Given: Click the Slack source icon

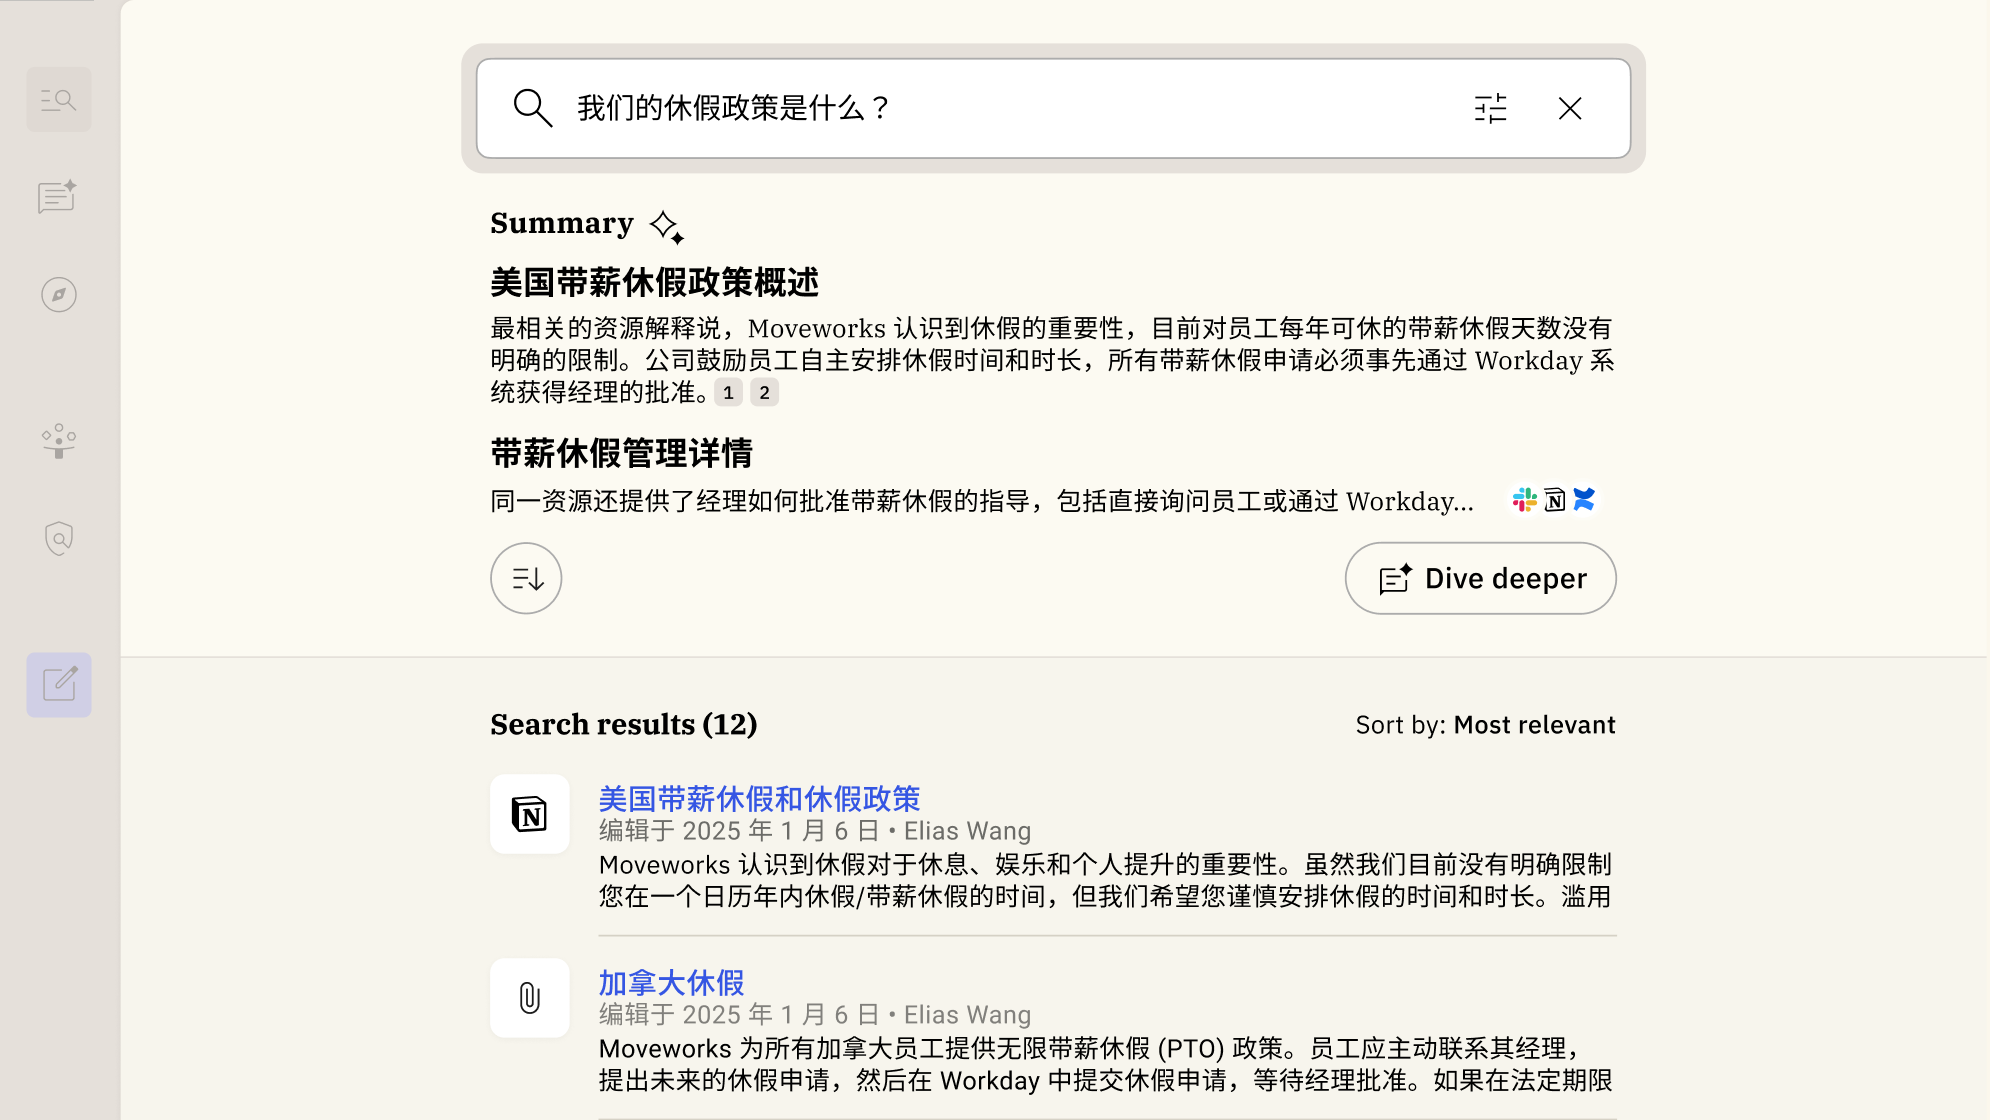Looking at the screenshot, I should [1525, 500].
